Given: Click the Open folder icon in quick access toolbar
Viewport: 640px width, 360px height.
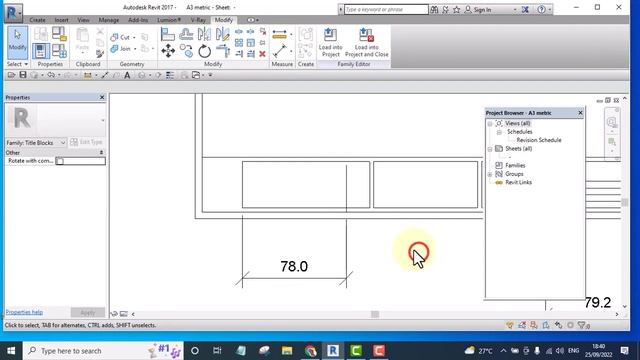Looking at the screenshot, I should (x=11, y=75).
